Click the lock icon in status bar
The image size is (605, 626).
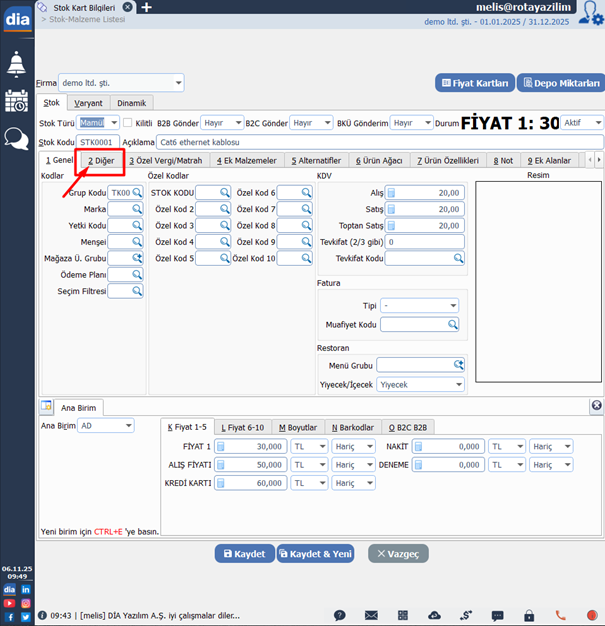434,615
